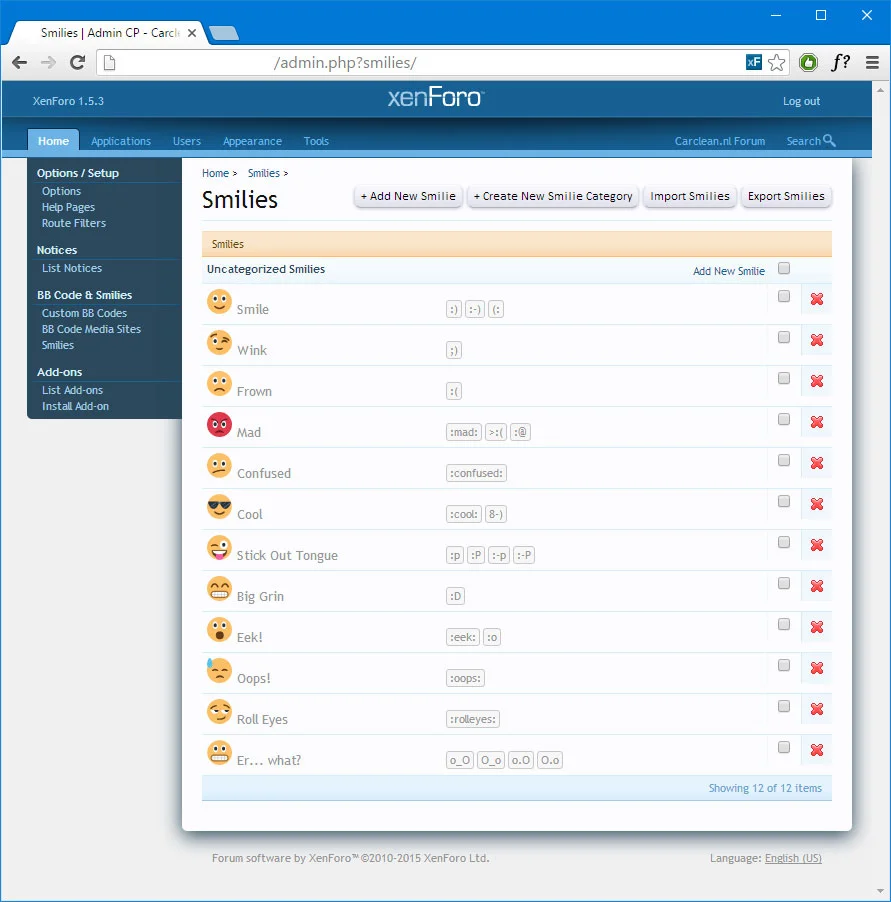Open Install Add-on in sidebar

(75, 406)
